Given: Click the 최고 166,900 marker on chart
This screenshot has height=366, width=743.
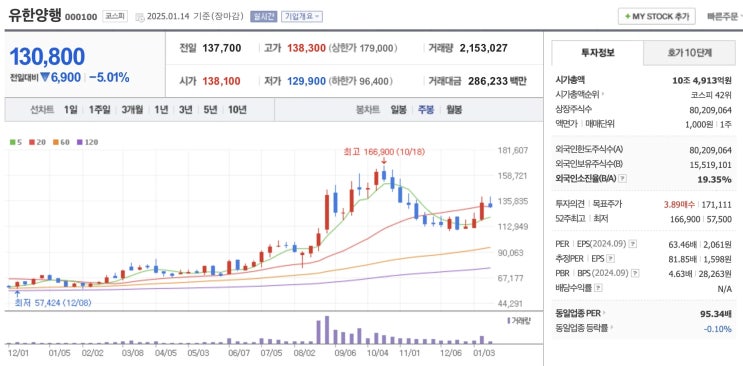Looking at the screenshot, I should point(384,152).
